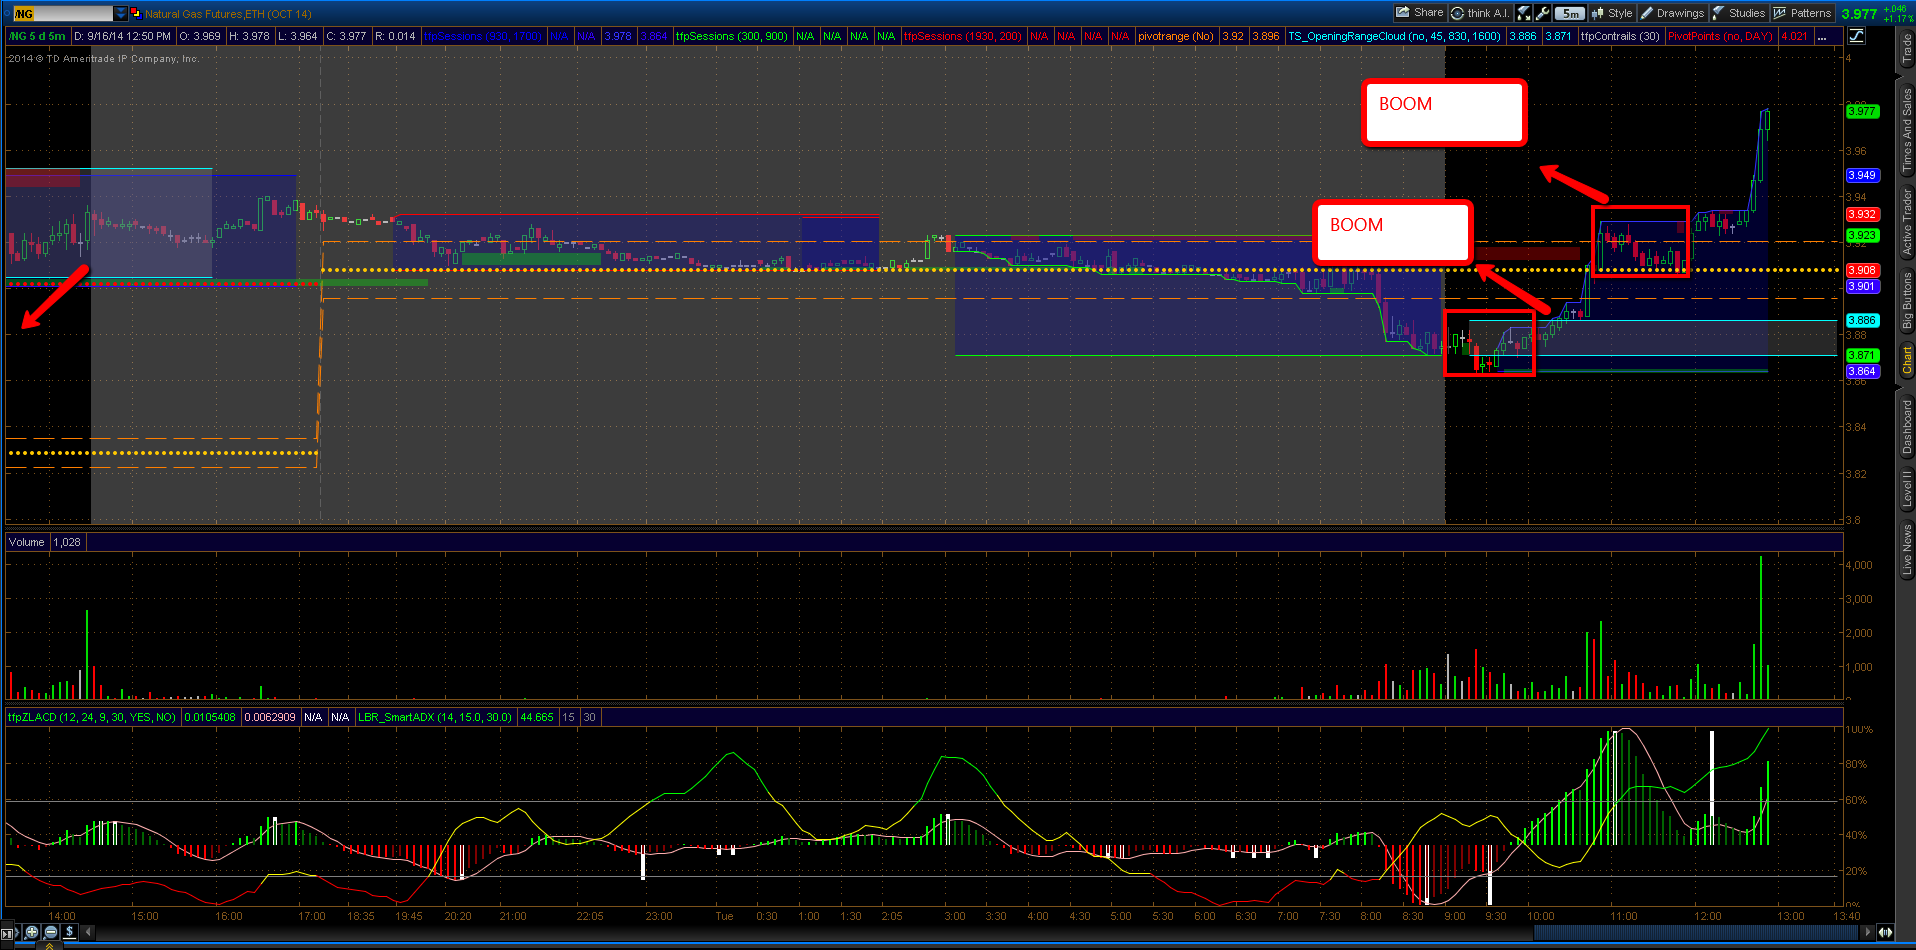This screenshot has height=950, width=1916.
Task: Expand the study header ellipsis
Action: click(1823, 36)
